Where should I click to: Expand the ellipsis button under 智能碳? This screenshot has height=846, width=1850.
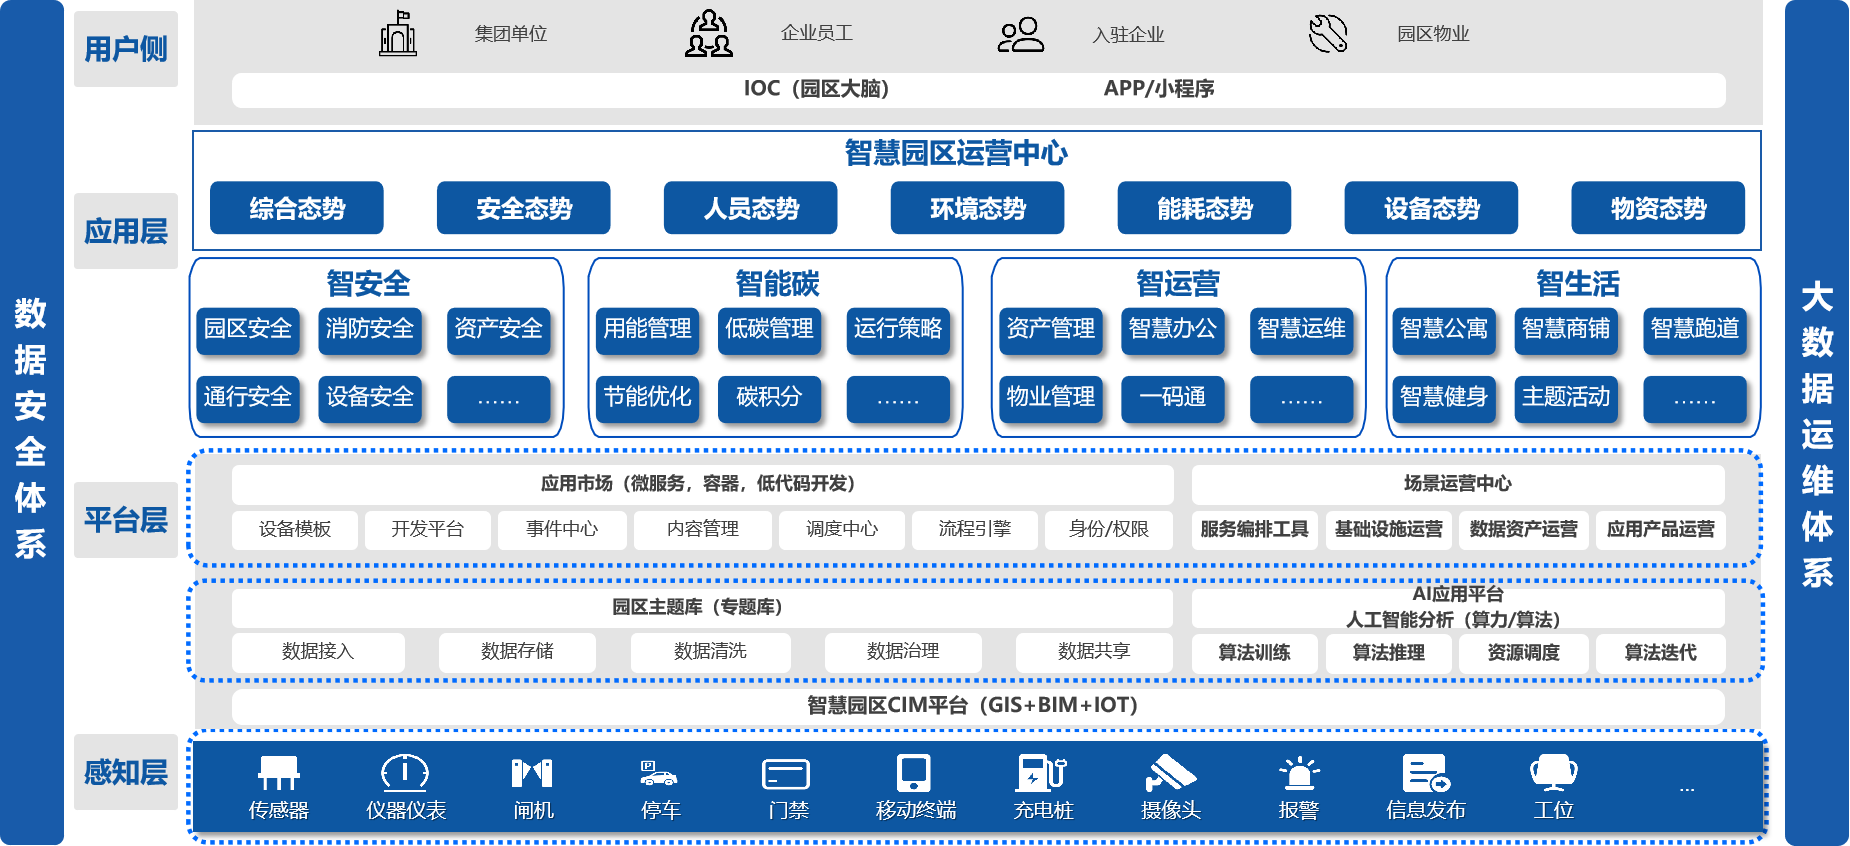(897, 399)
